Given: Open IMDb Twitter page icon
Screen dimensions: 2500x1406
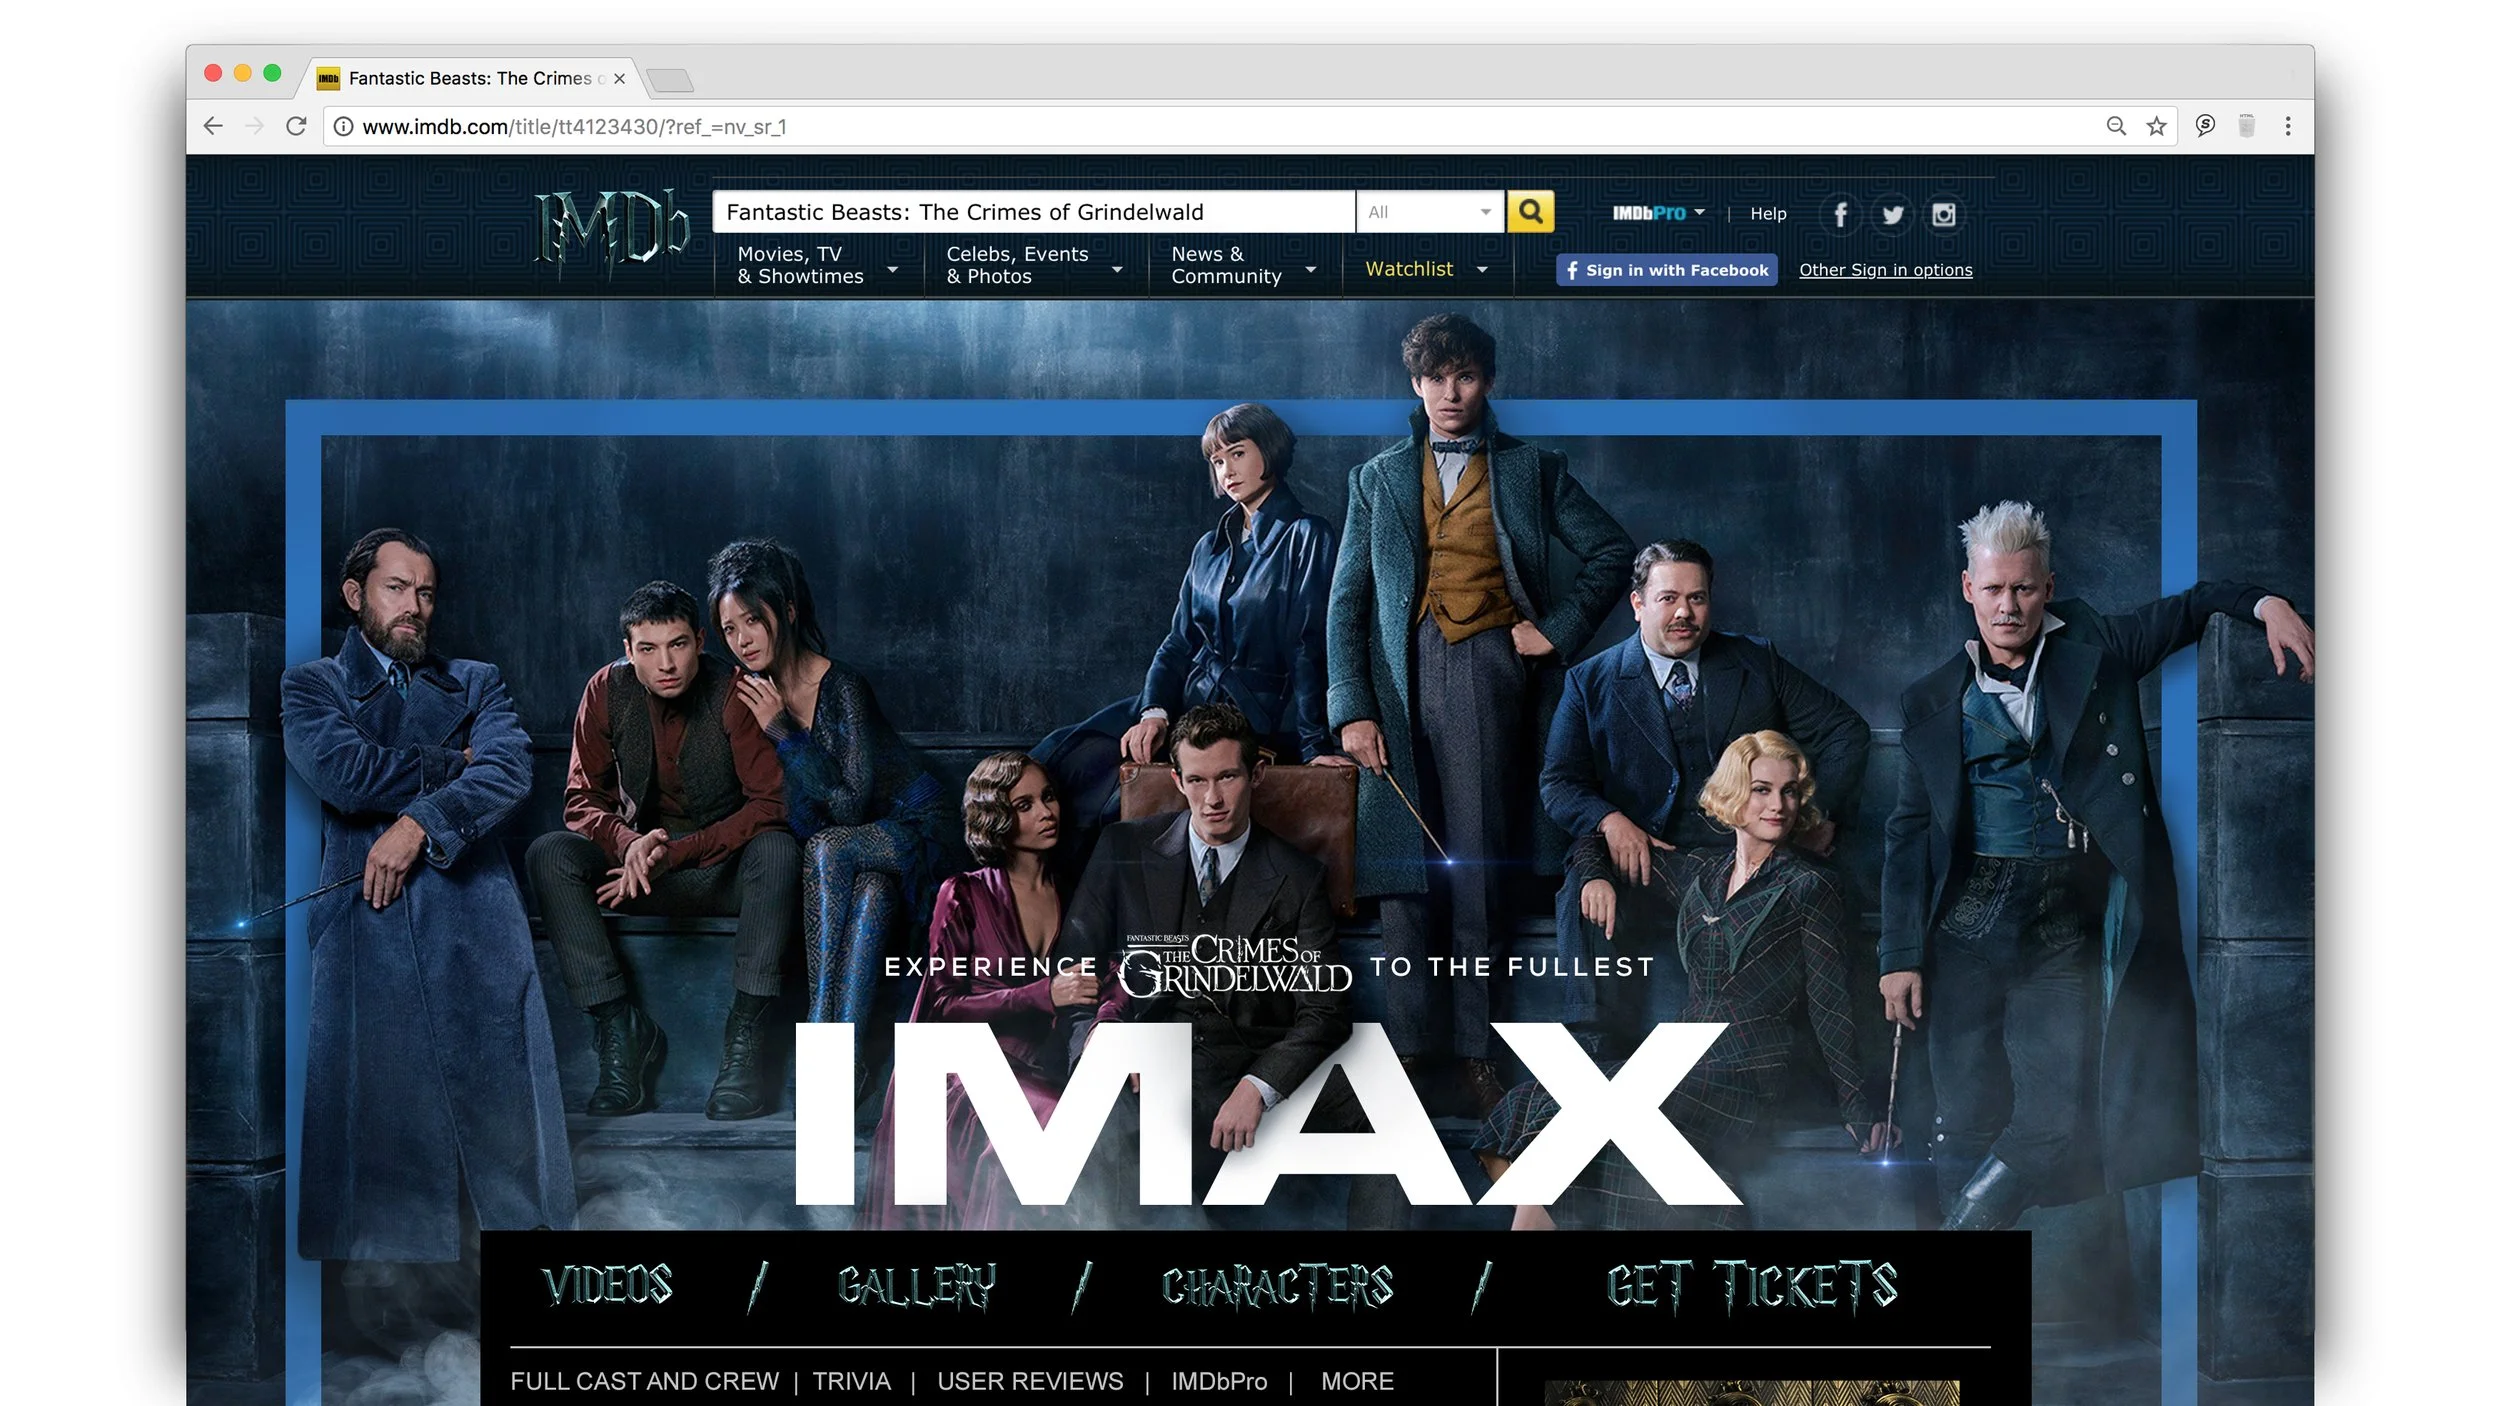Looking at the screenshot, I should point(1892,214).
